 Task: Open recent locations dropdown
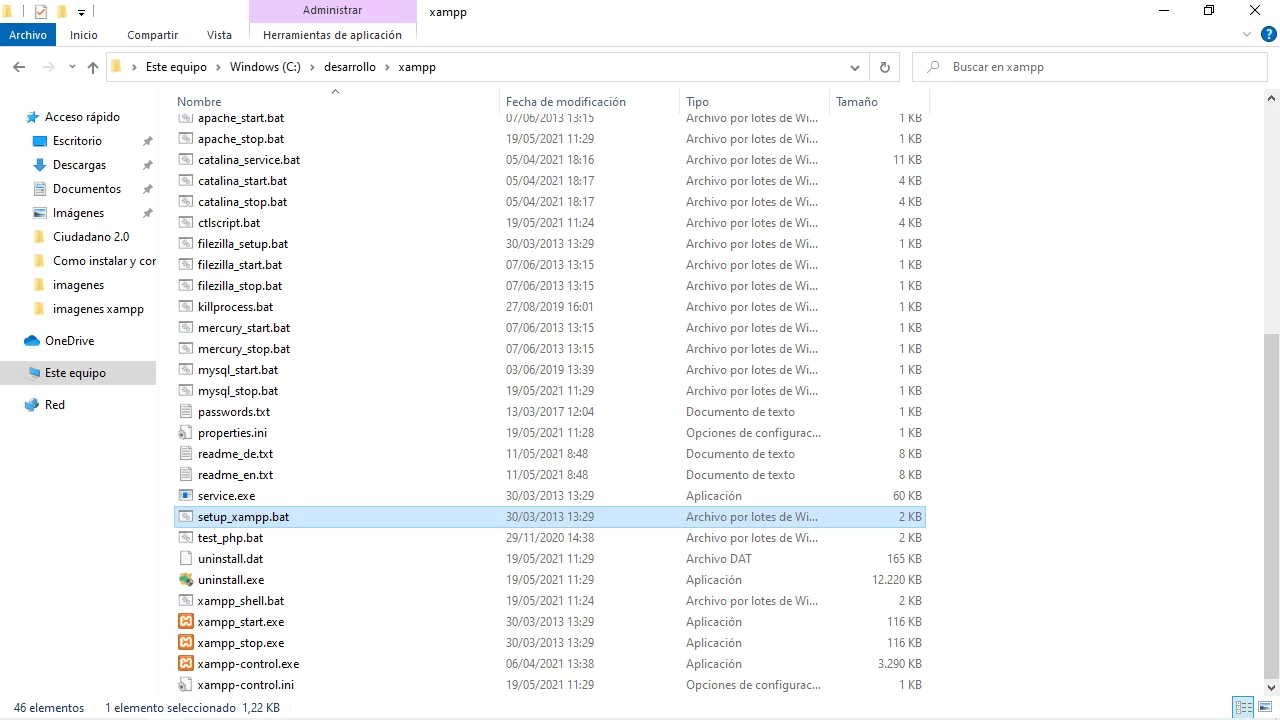(72, 67)
